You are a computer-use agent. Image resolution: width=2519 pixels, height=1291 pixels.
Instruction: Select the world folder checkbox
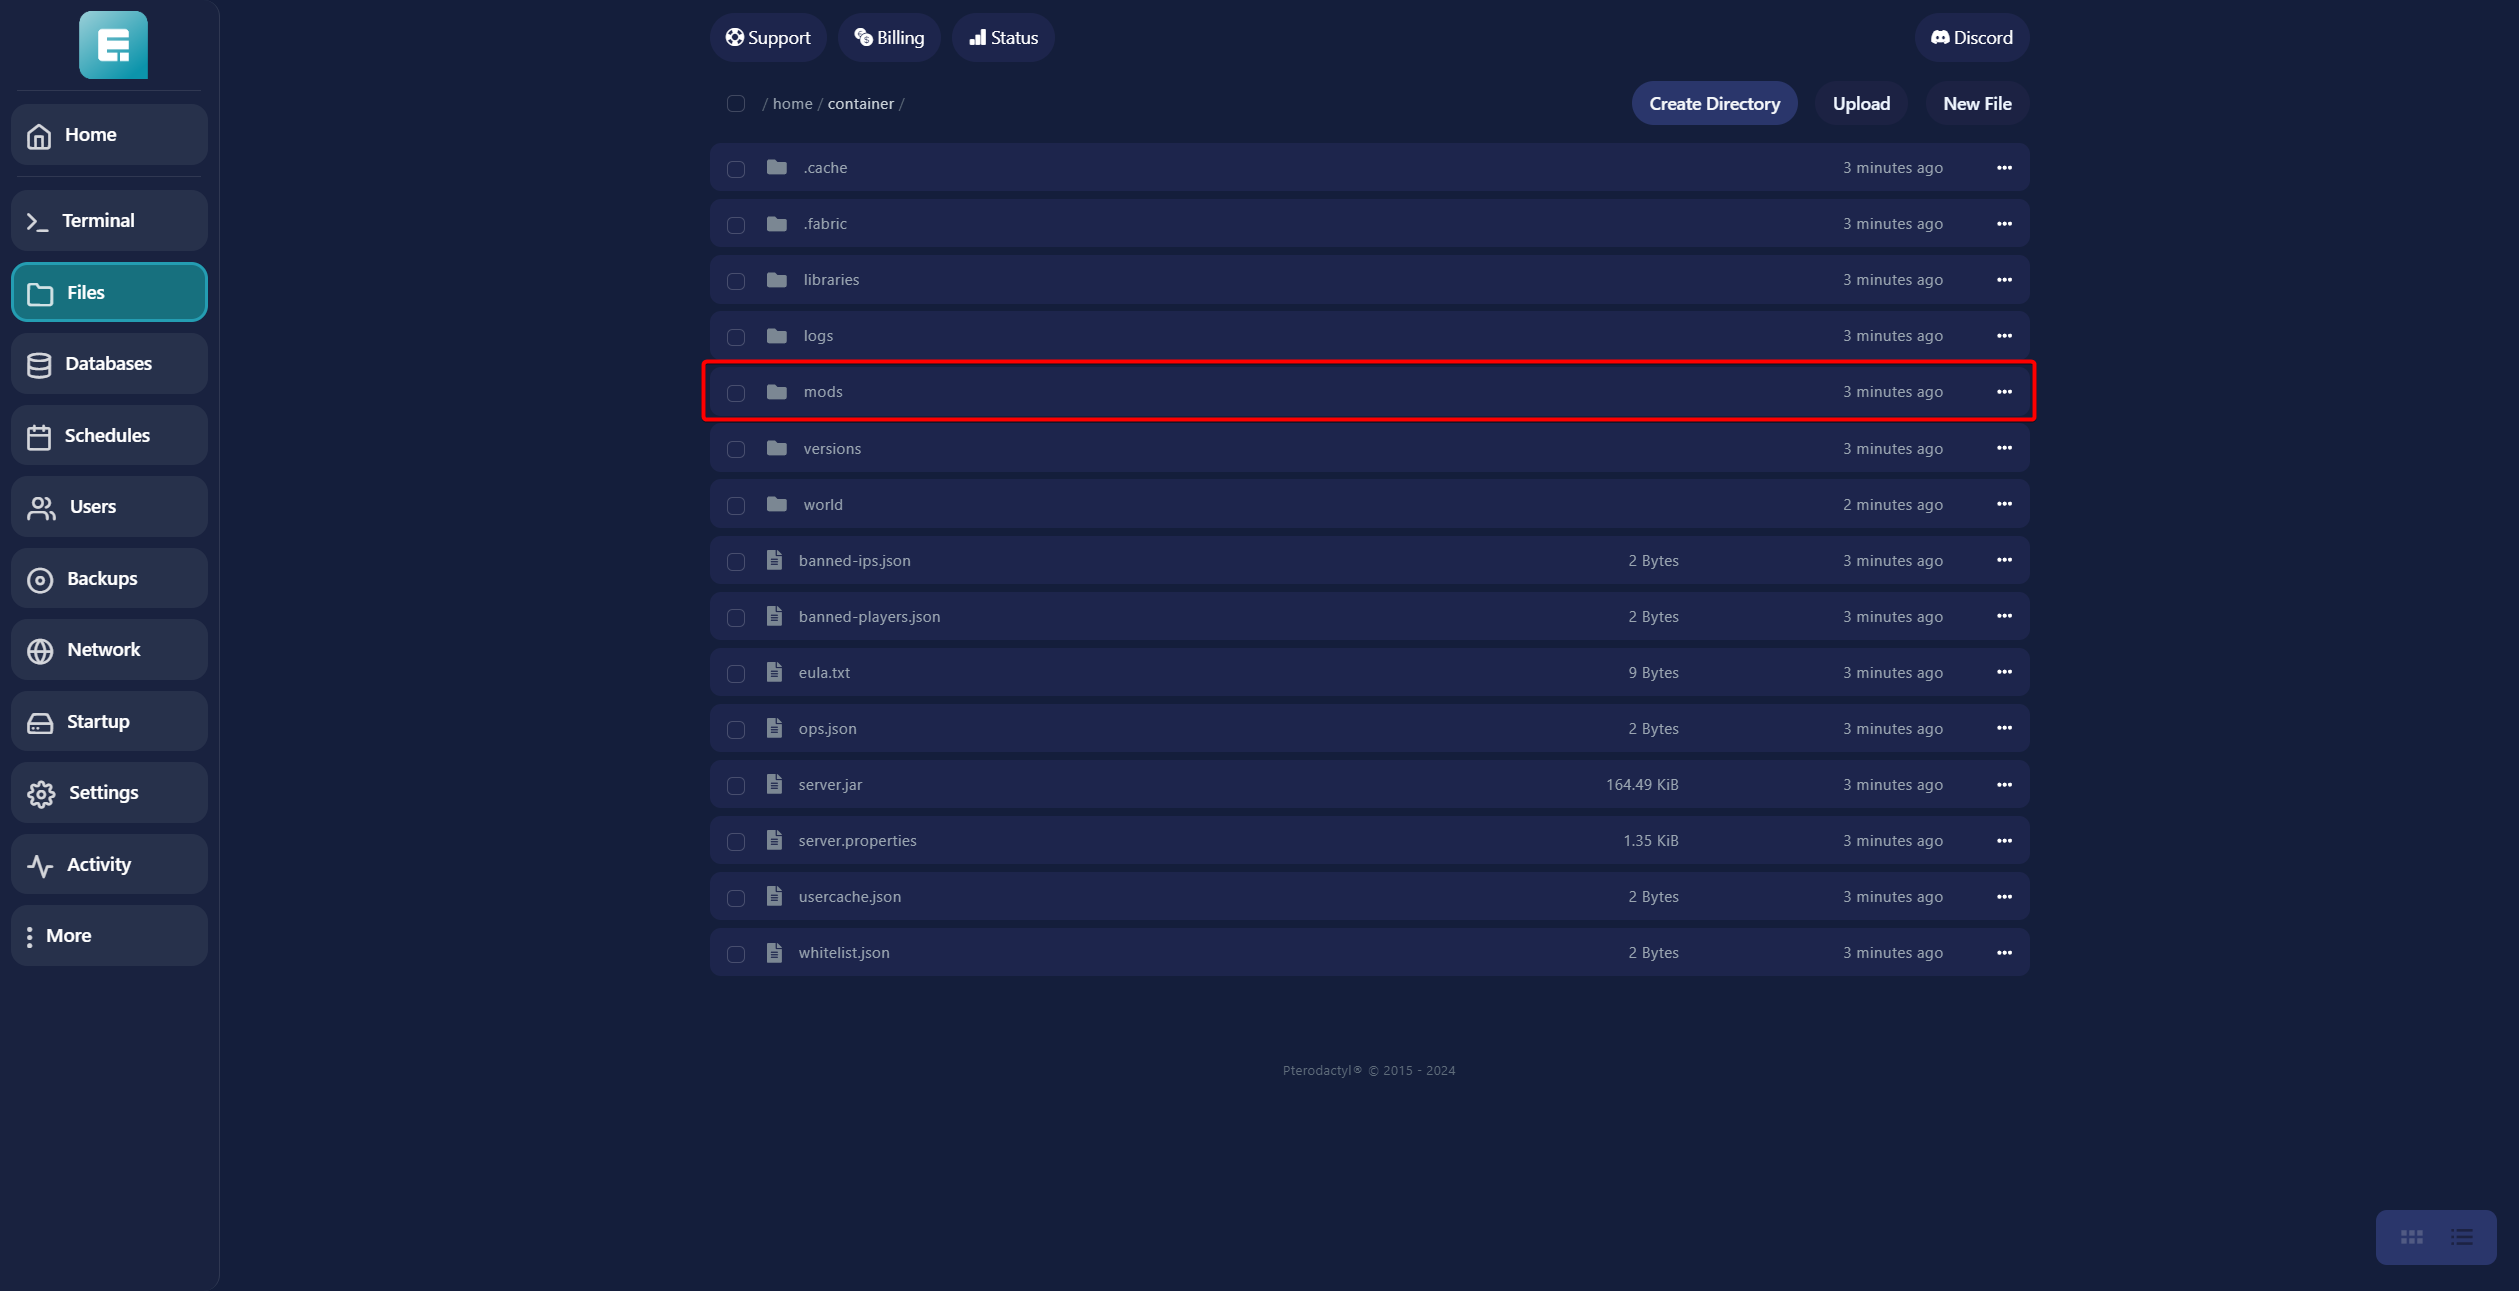pyautogui.click(x=736, y=505)
